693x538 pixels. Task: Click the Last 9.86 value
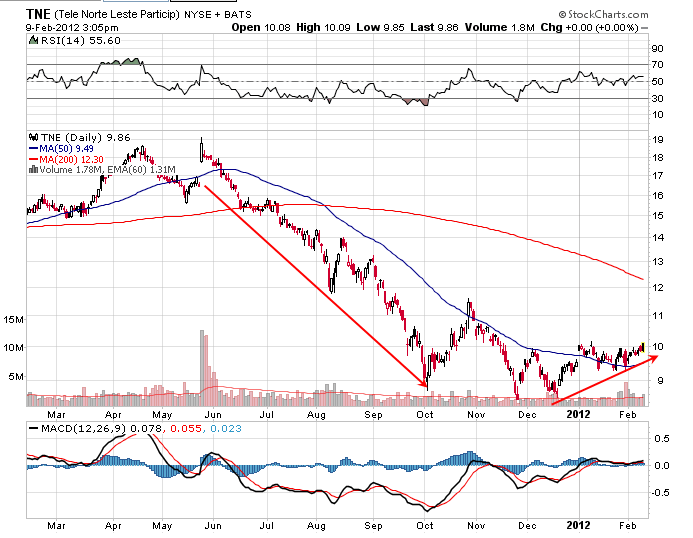pos(434,27)
